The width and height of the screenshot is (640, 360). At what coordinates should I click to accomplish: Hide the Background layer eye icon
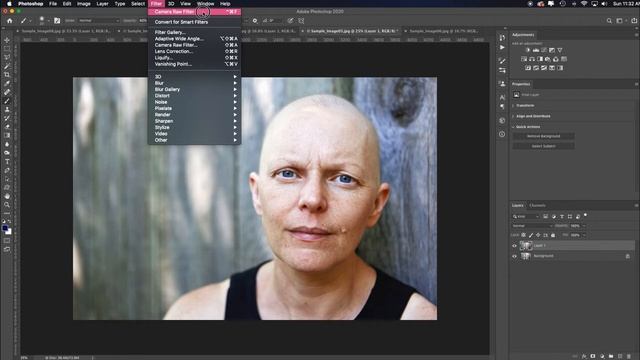click(x=514, y=256)
